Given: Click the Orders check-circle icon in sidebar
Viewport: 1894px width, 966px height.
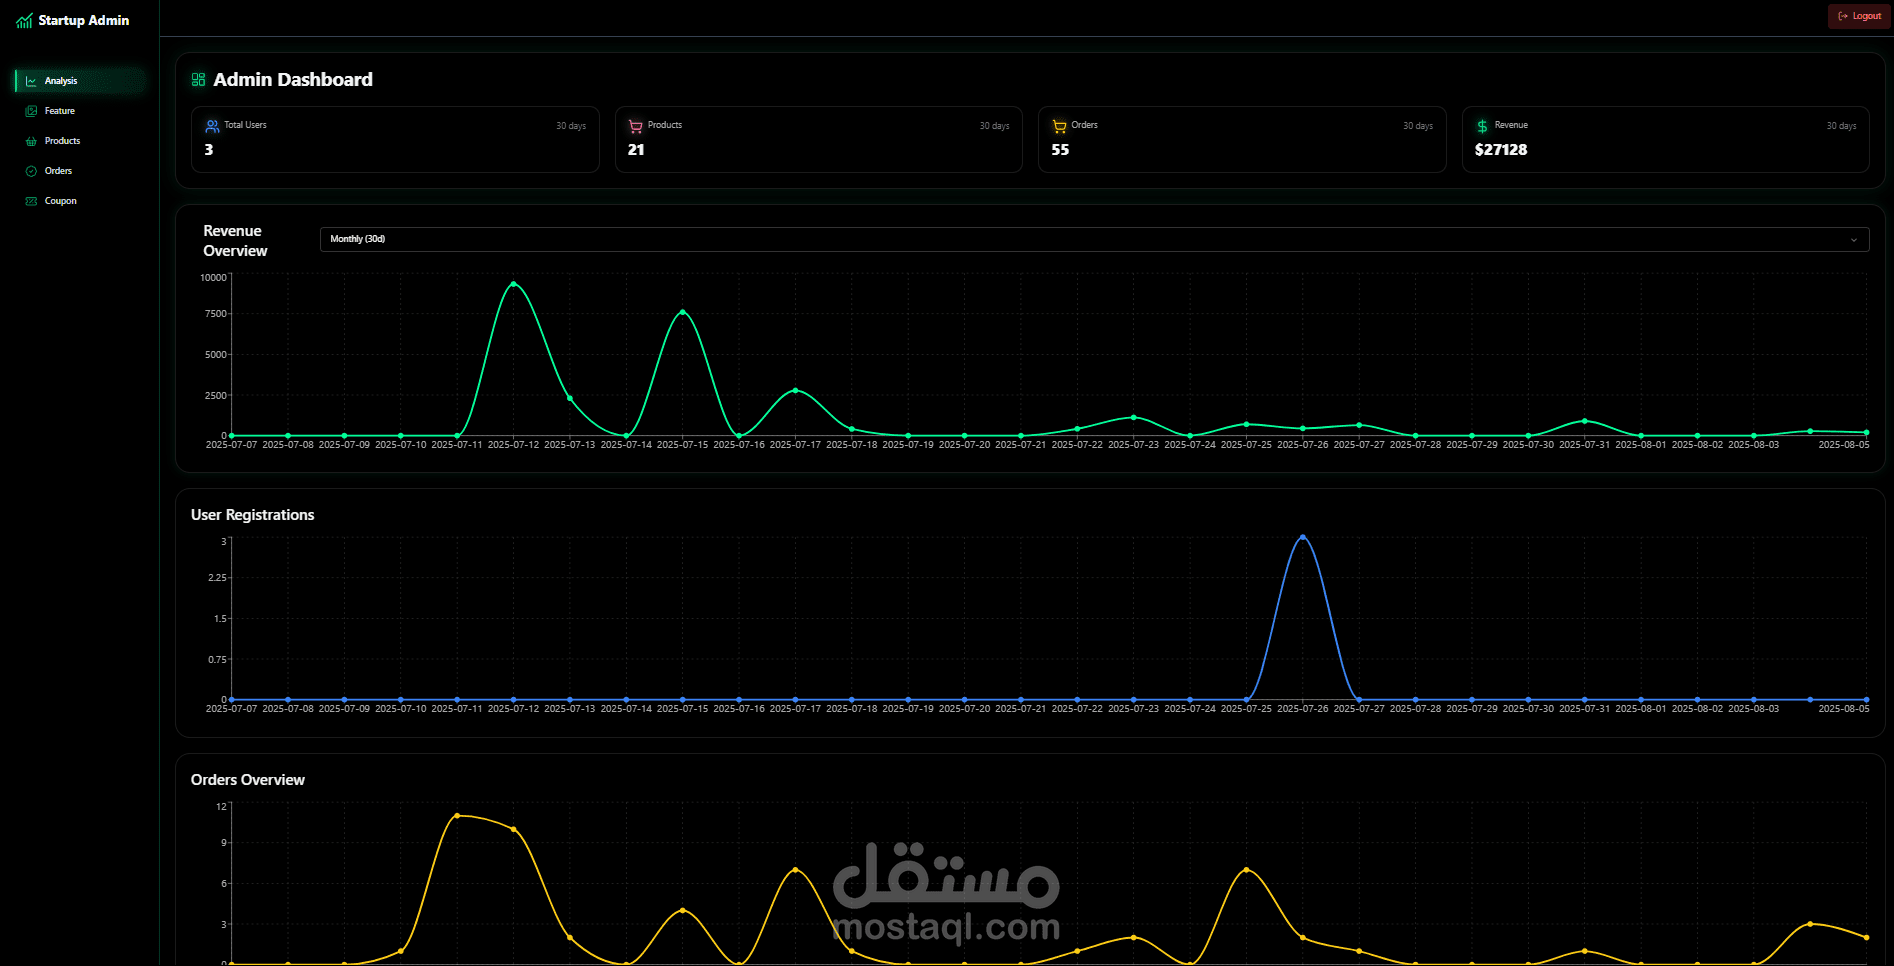Looking at the screenshot, I should pos(31,171).
